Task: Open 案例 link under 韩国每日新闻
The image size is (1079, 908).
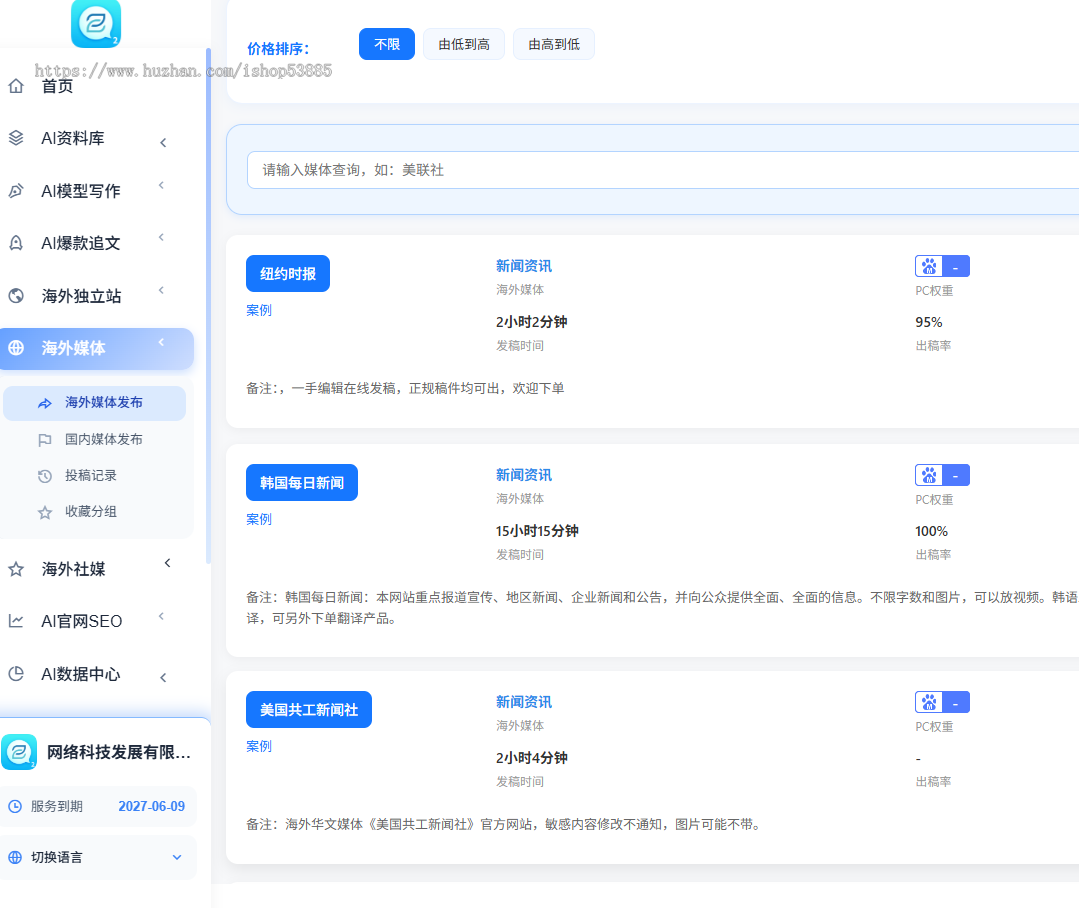Action: coord(259,519)
